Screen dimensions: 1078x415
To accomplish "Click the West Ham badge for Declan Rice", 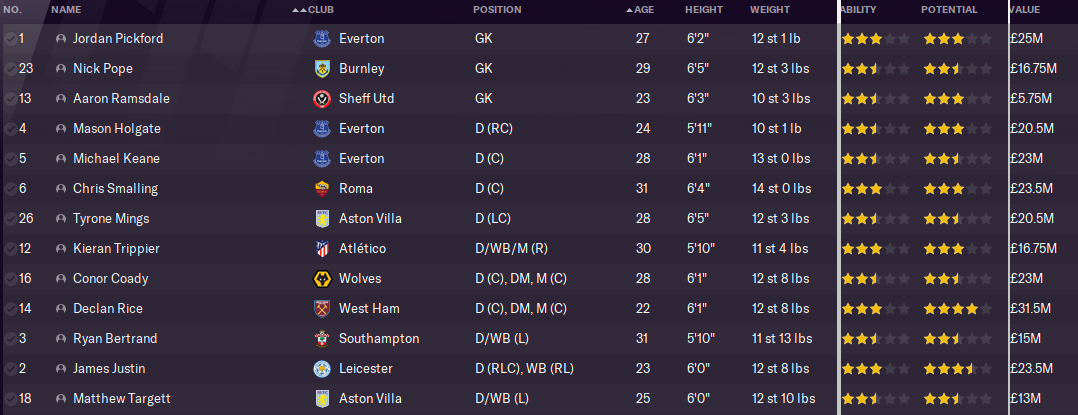I will pos(321,309).
